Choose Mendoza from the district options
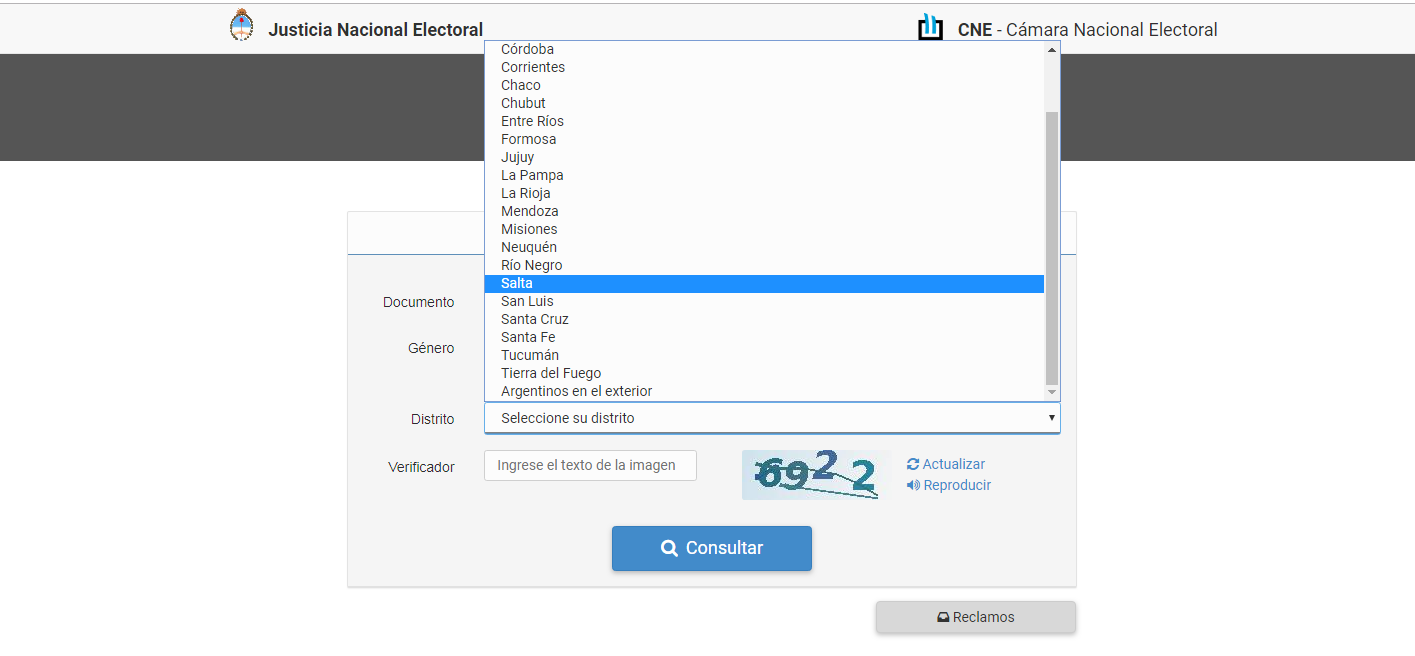This screenshot has height=656, width=1415. pos(530,211)
